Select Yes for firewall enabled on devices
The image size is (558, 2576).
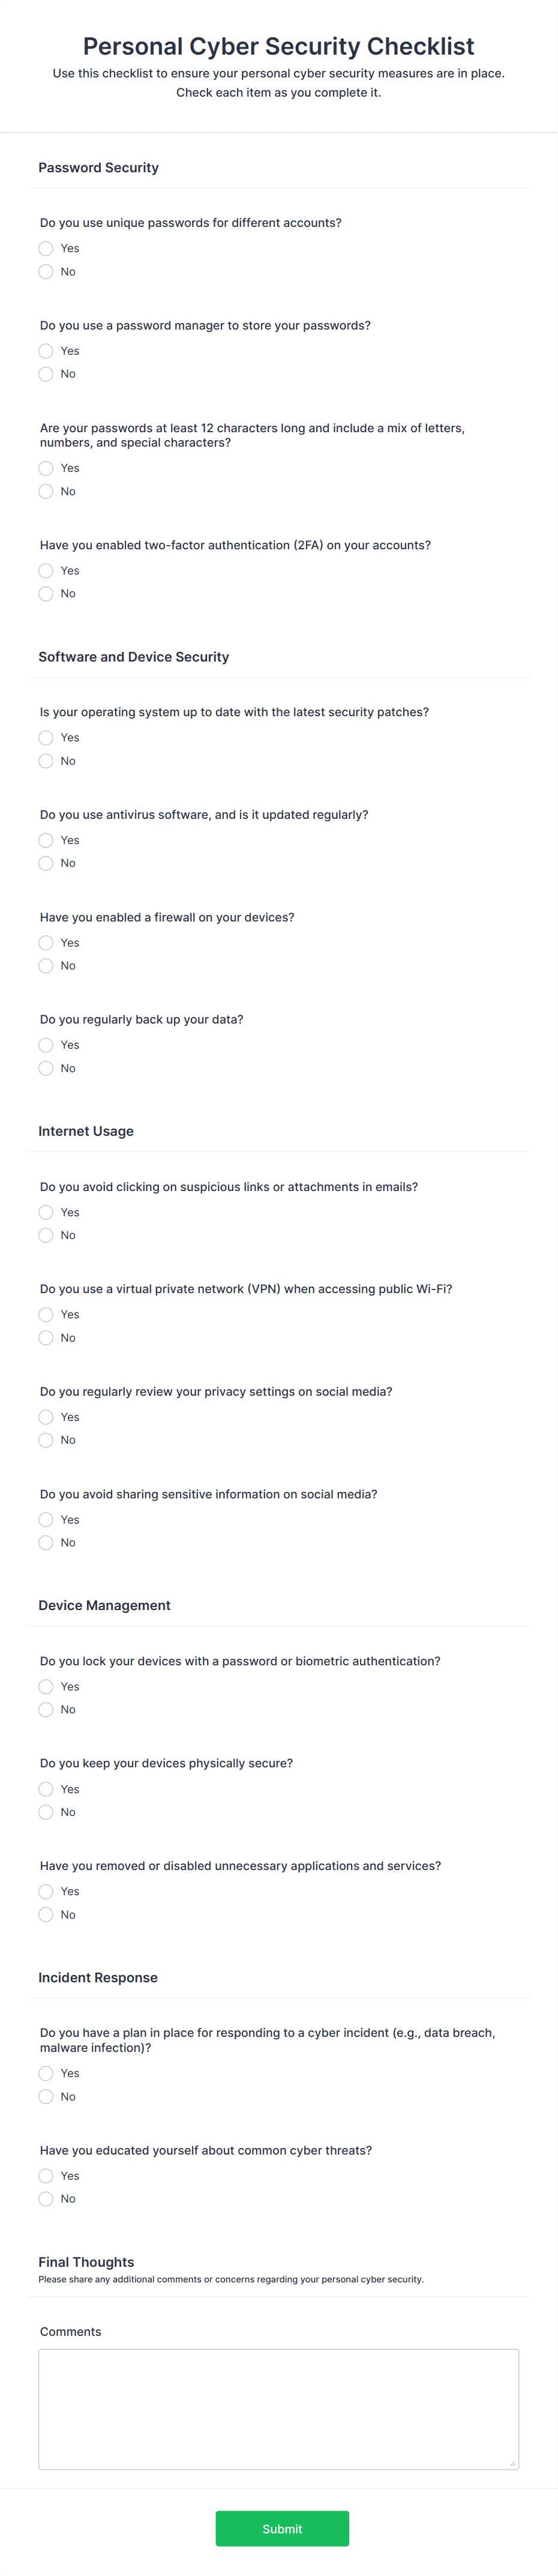click(46, 942)
